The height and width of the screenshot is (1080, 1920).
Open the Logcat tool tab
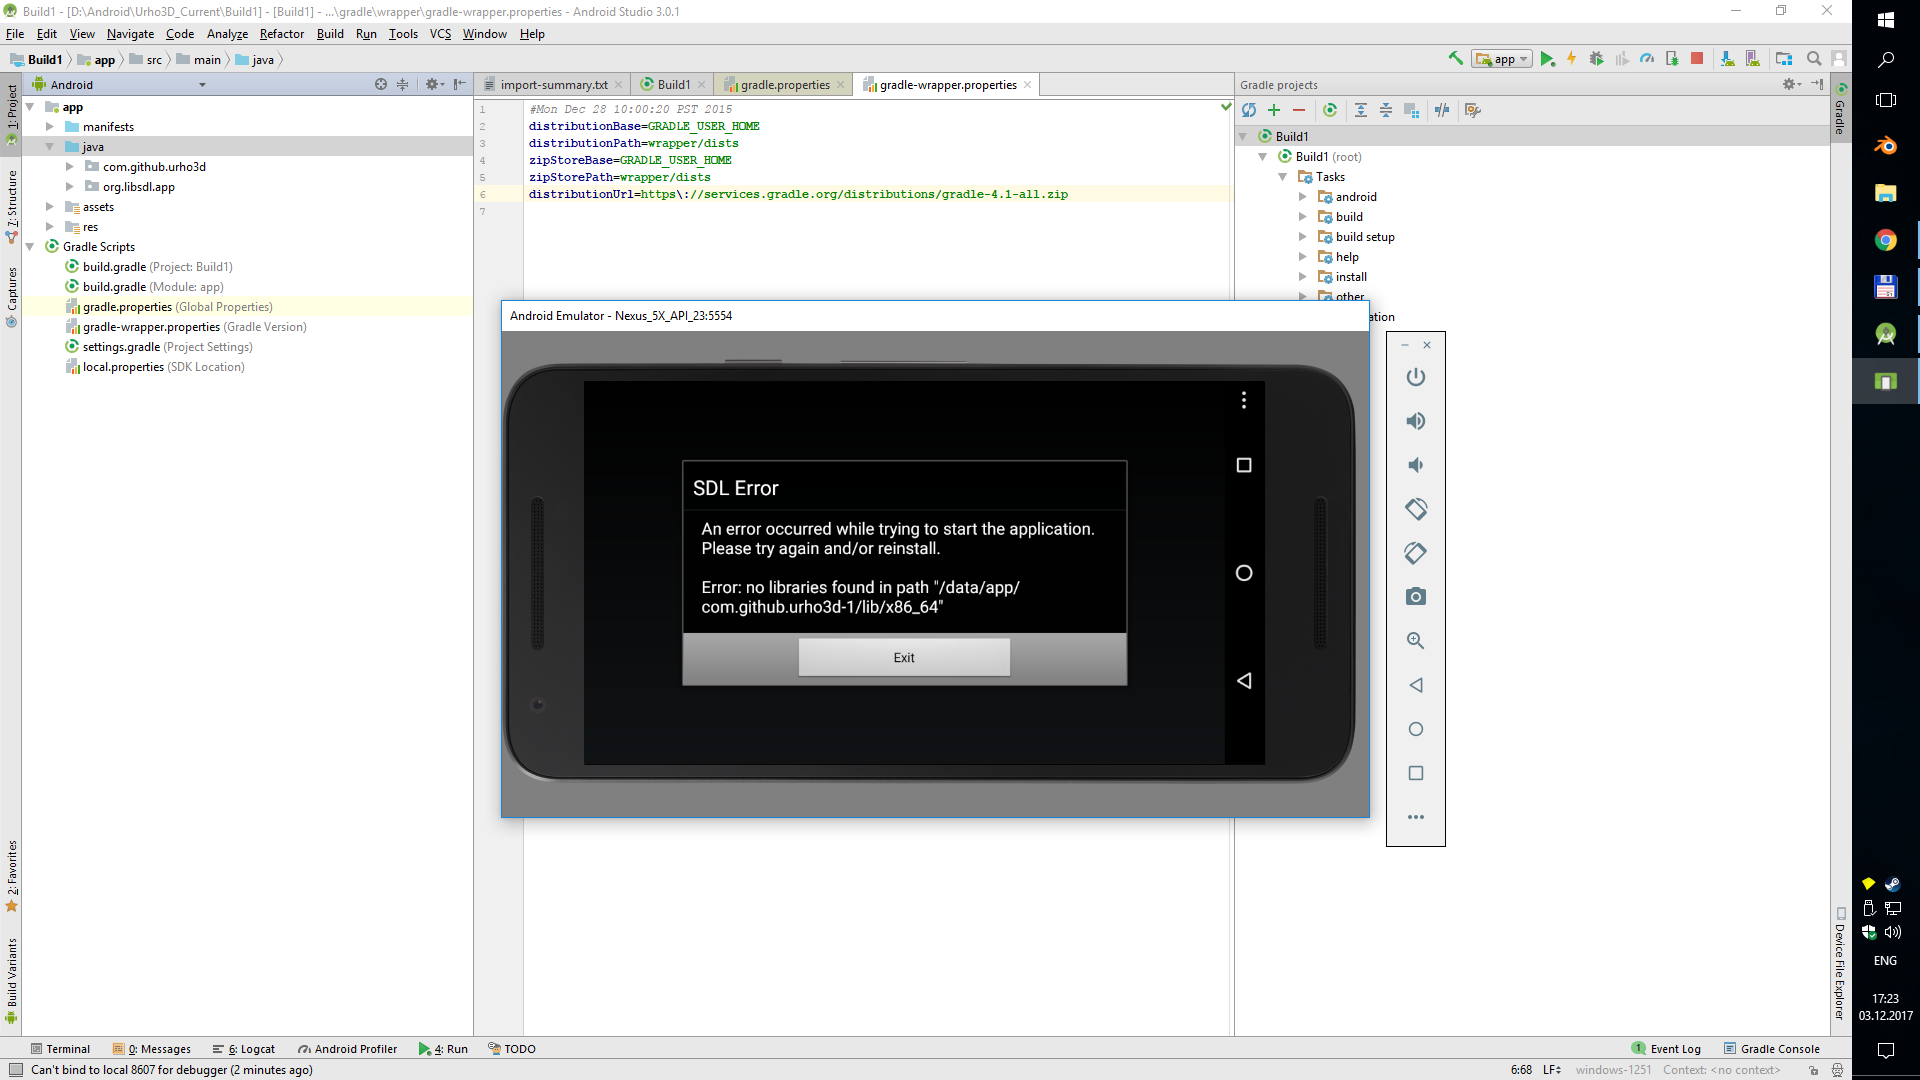click(244, 1049)
